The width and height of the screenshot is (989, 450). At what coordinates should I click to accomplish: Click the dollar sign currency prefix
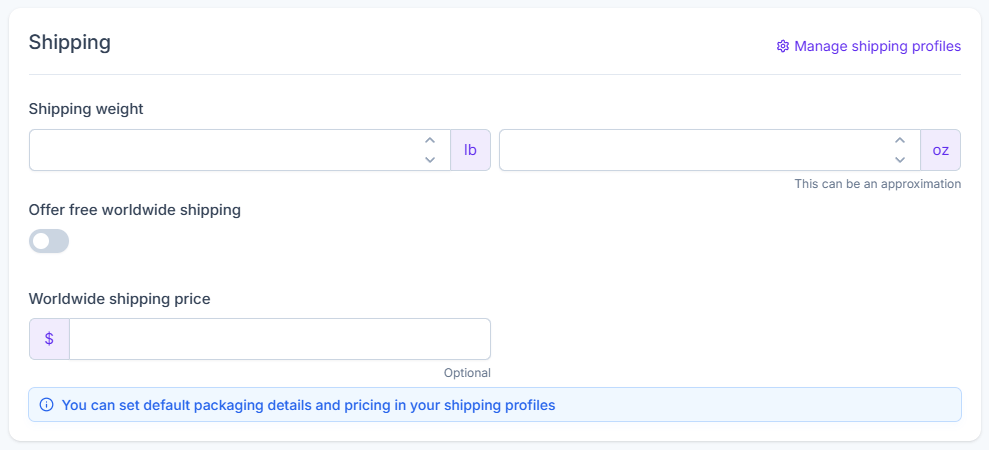coord(49,339)
